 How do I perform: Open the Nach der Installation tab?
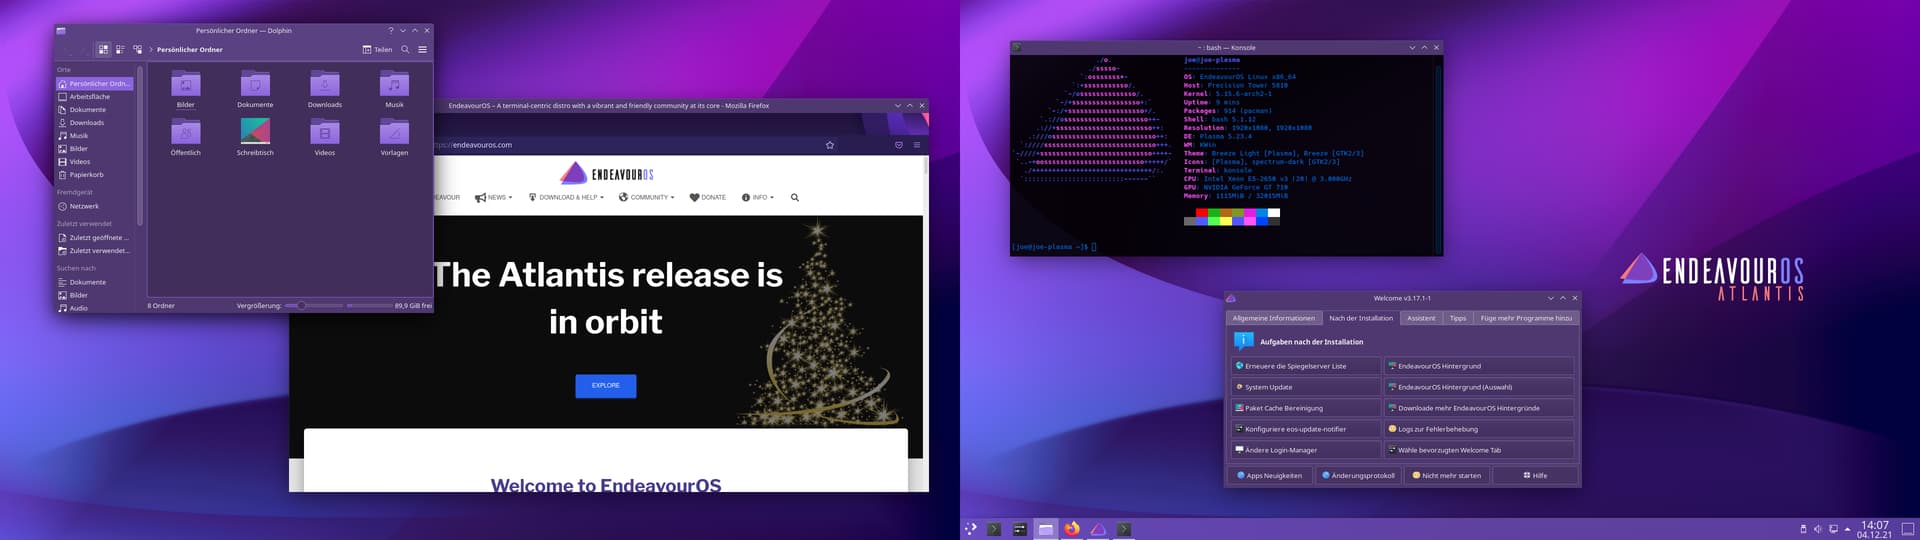click(1360, 318)
